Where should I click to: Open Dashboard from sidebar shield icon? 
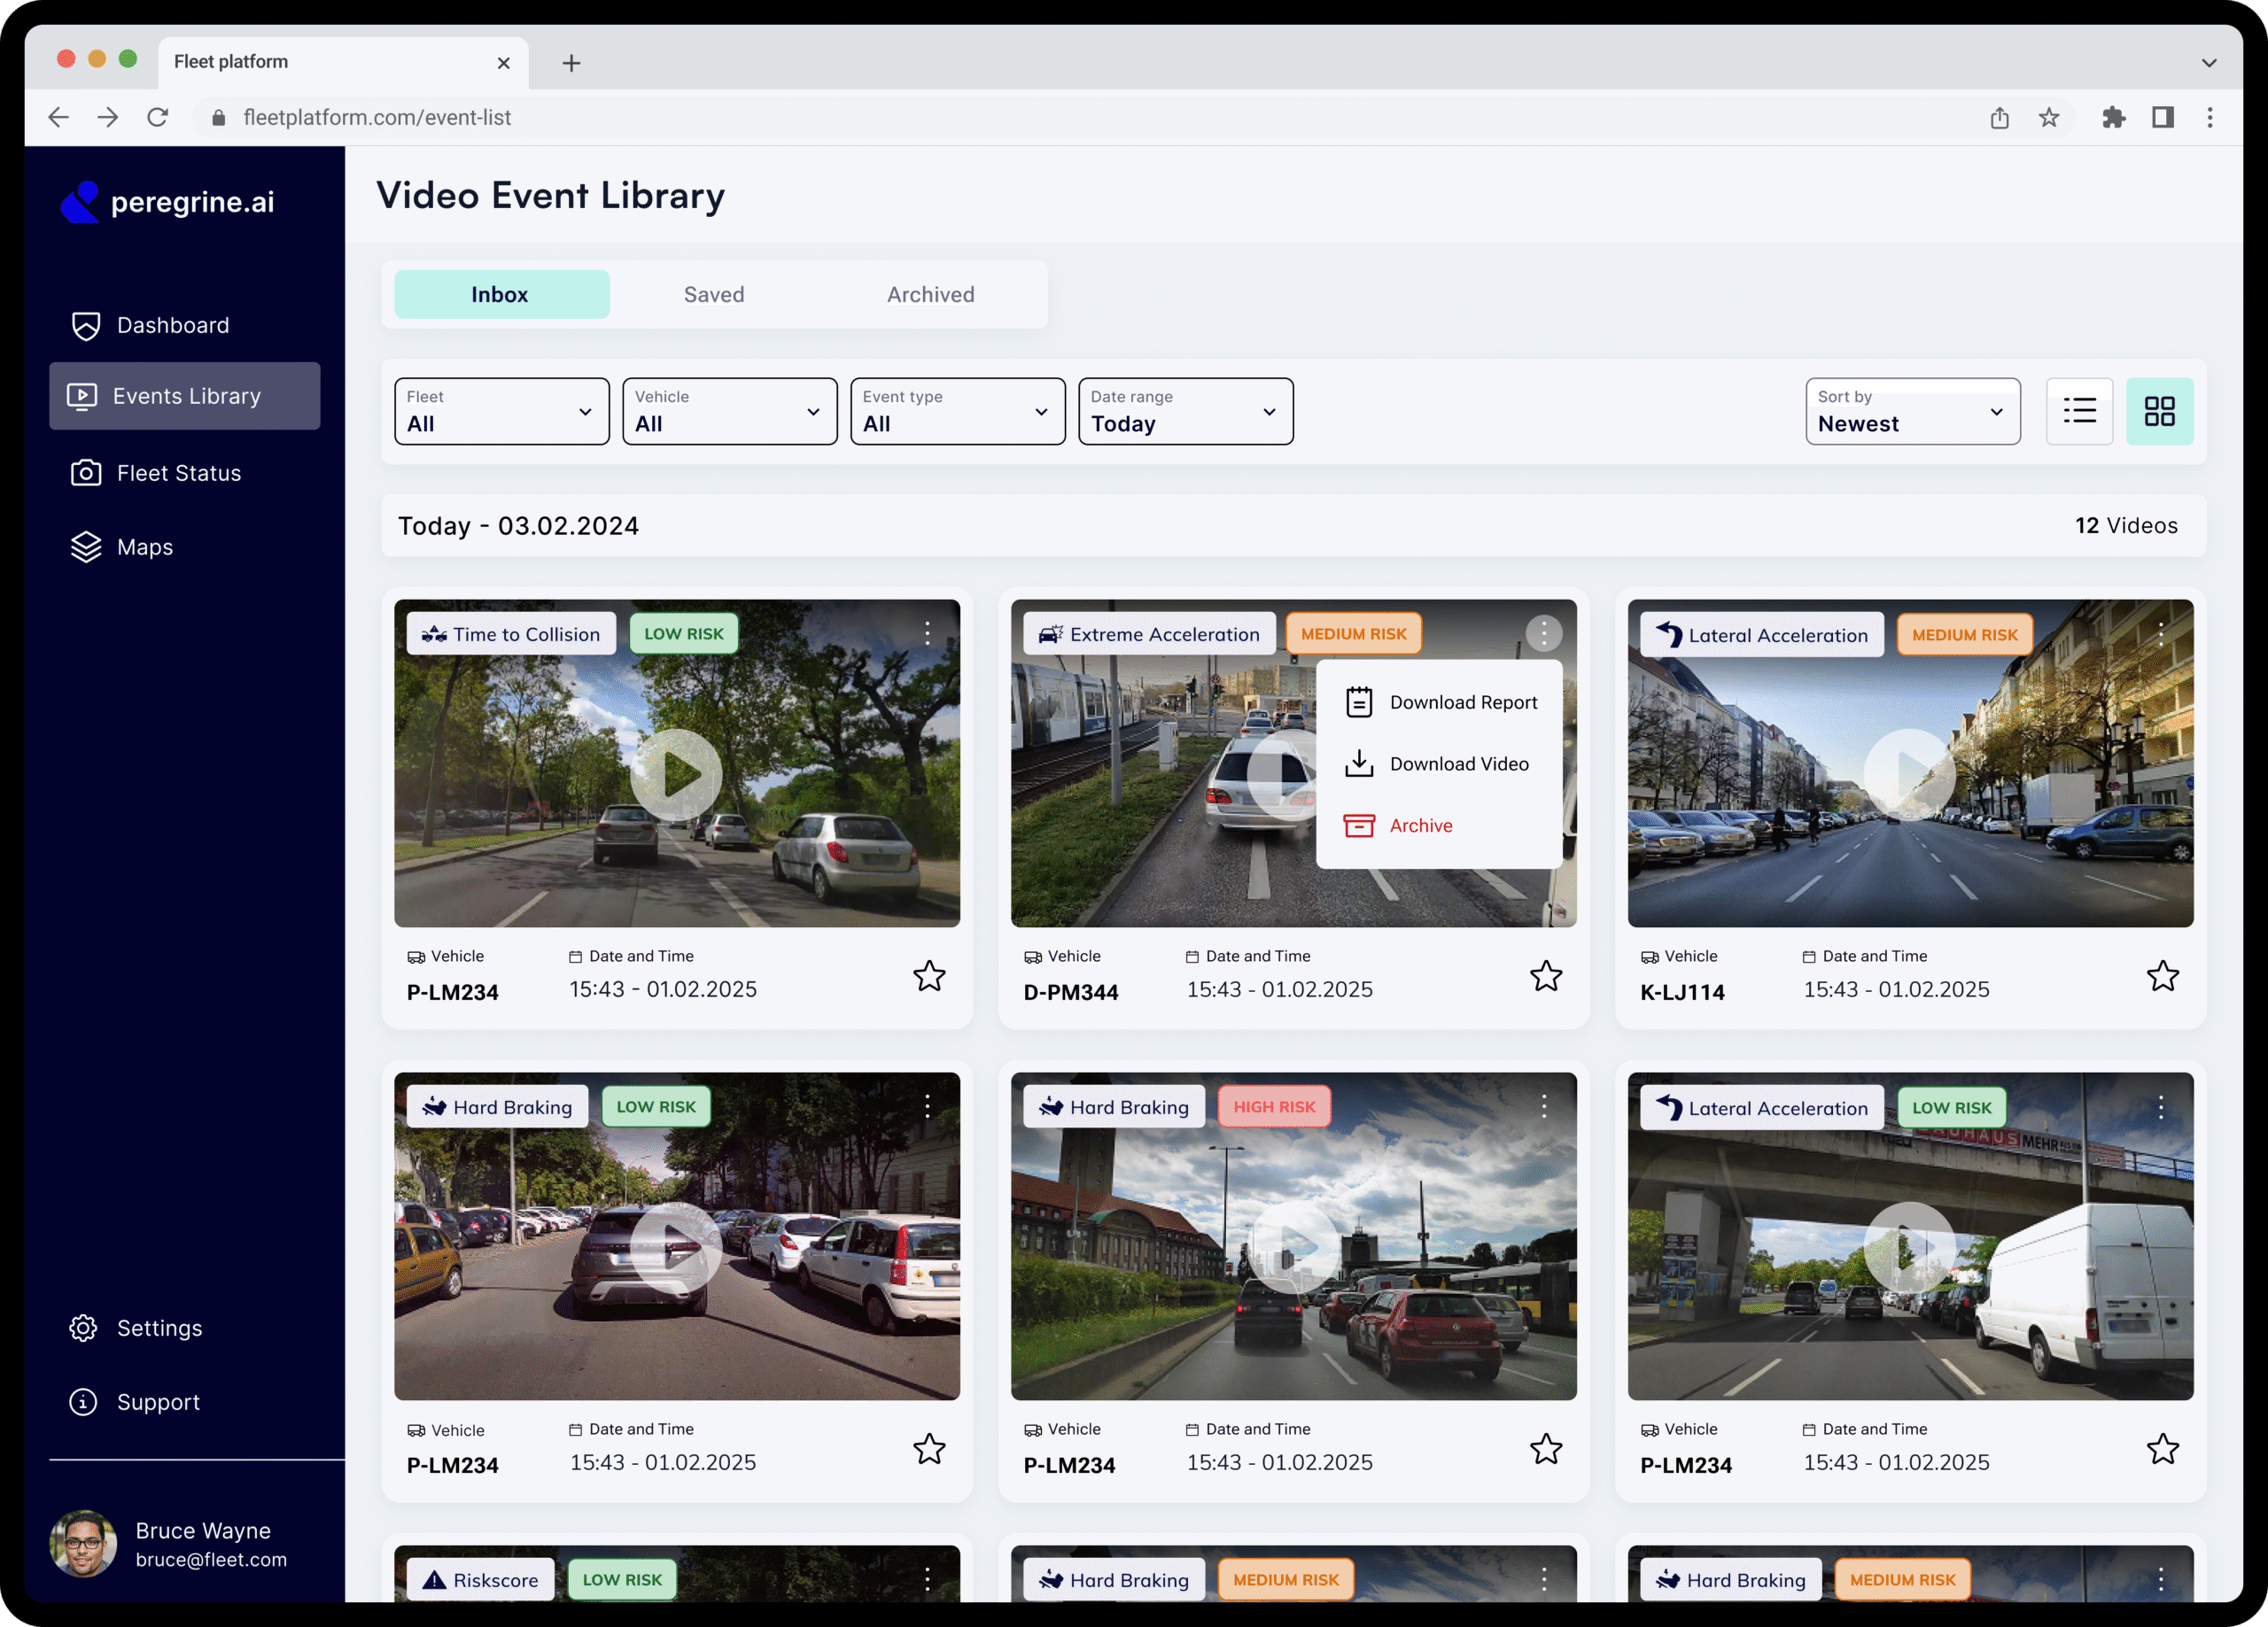(x=86, y=325)
